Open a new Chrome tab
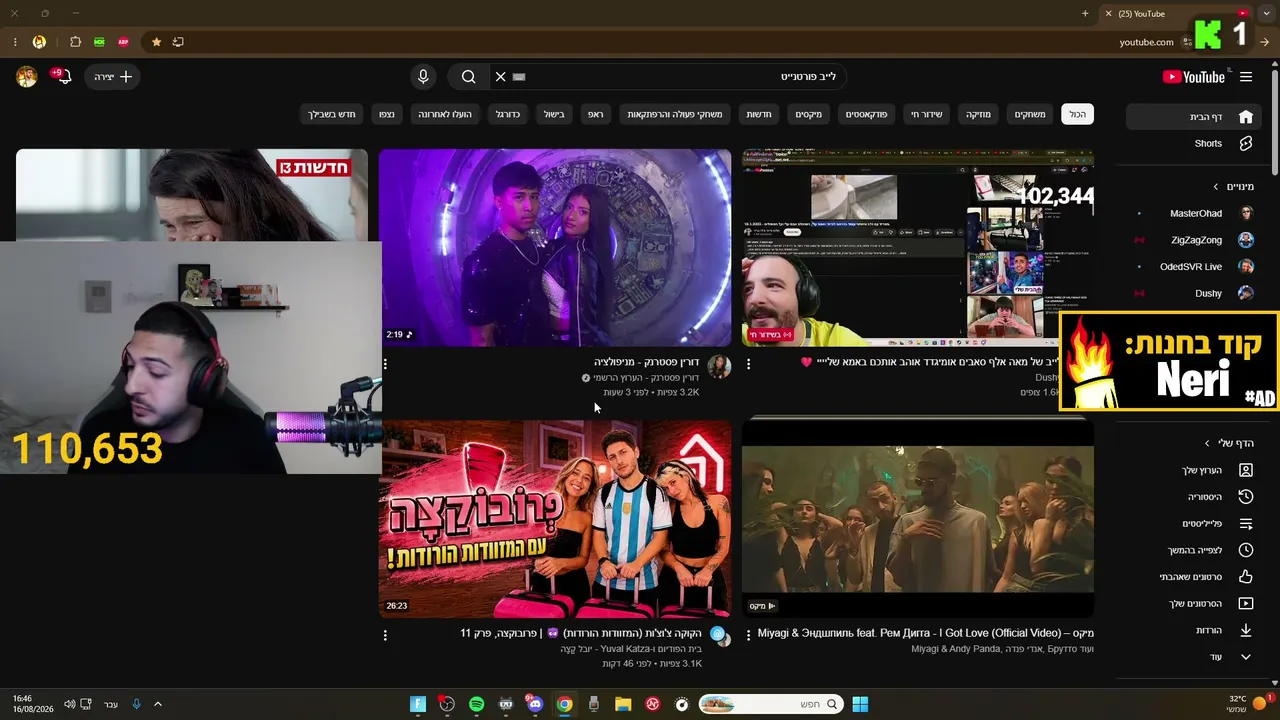Image resolution: width=1280 pixels, height=720 pixels. point(1085,14)
